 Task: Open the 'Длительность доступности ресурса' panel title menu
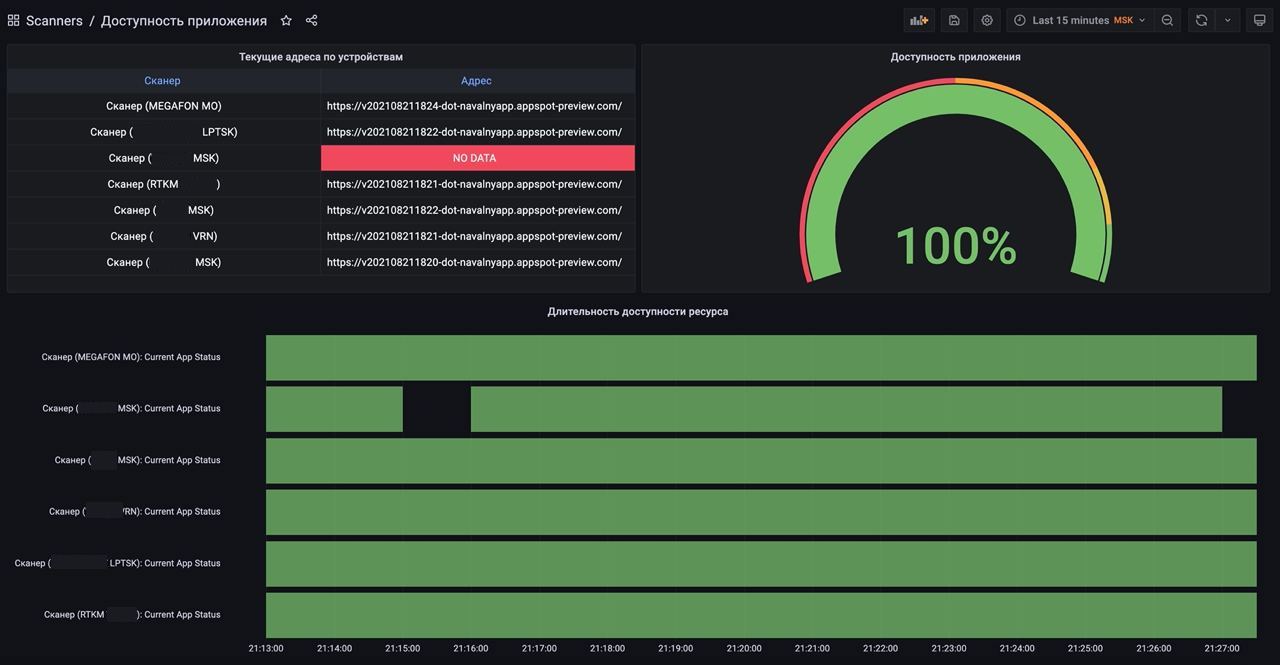tap(638, 311)
